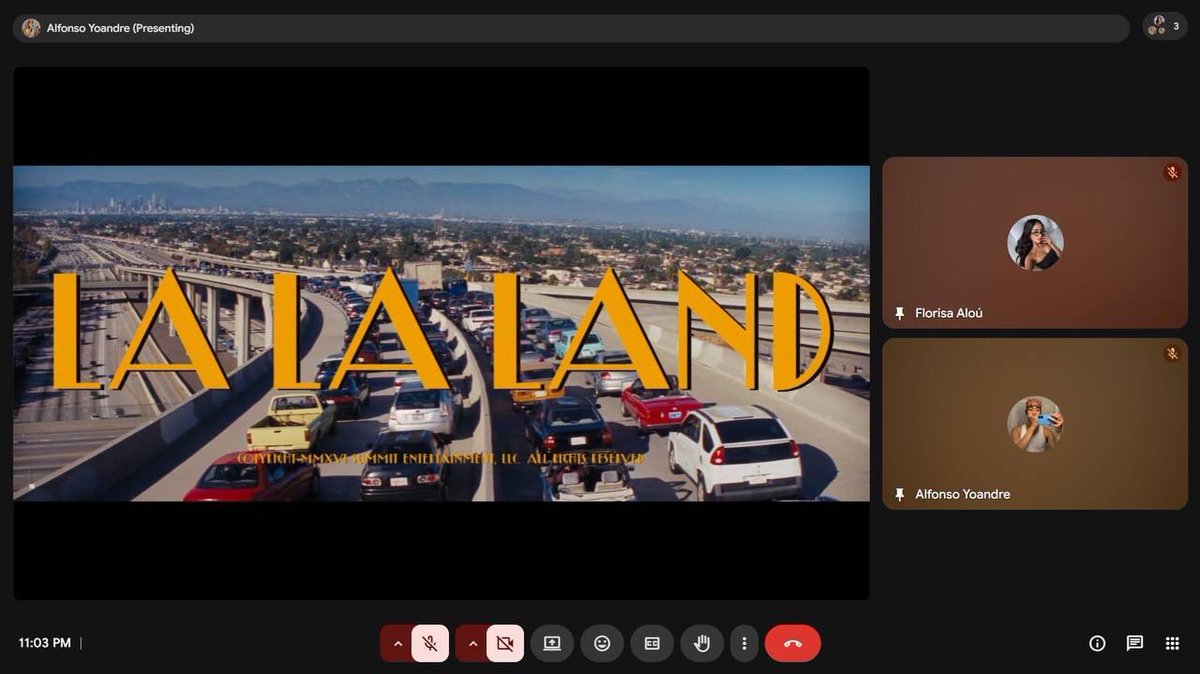Click muted mic indicator on Florisa Aloú tile
Screen dimensions: 1200x674
click(x=1172, y=173)
